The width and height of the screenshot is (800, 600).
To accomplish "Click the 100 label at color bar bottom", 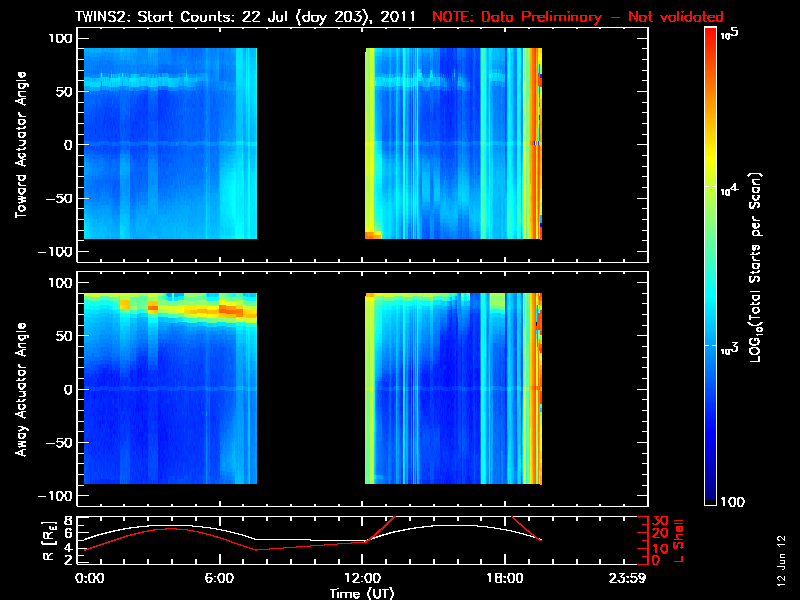I will point(732,502).
